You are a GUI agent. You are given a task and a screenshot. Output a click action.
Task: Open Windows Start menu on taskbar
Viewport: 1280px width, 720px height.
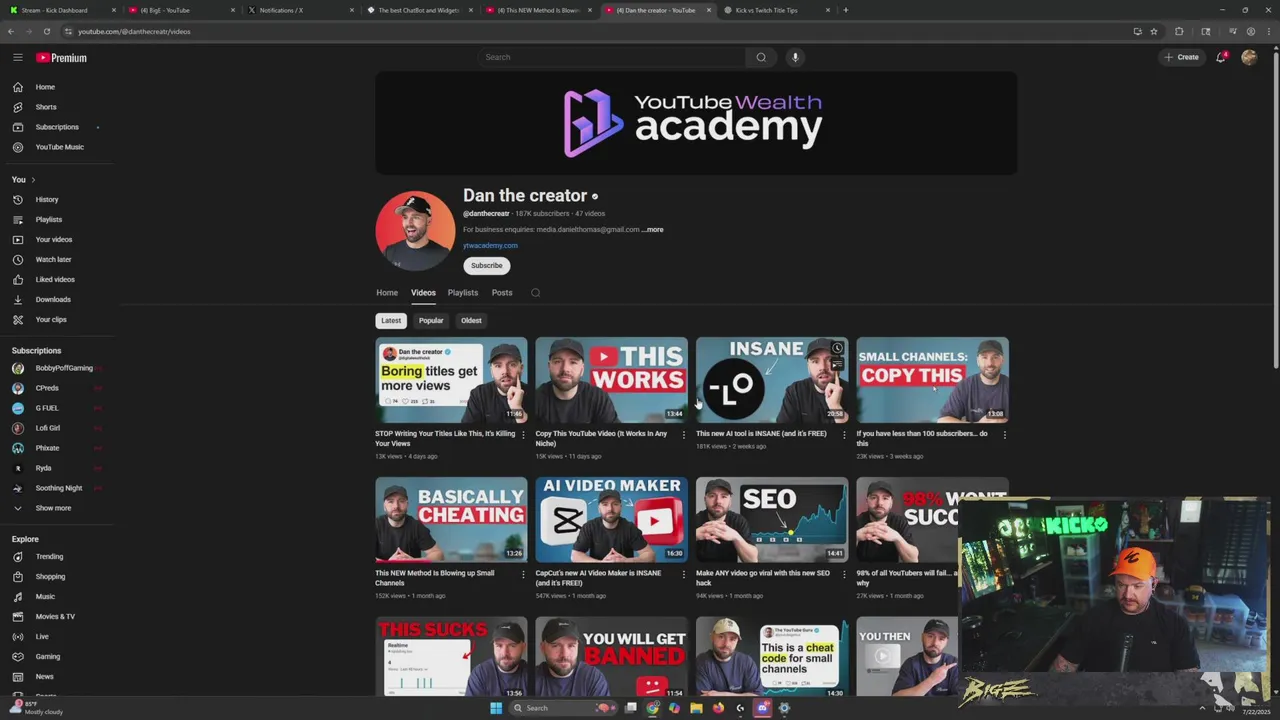tap(496, 708)
